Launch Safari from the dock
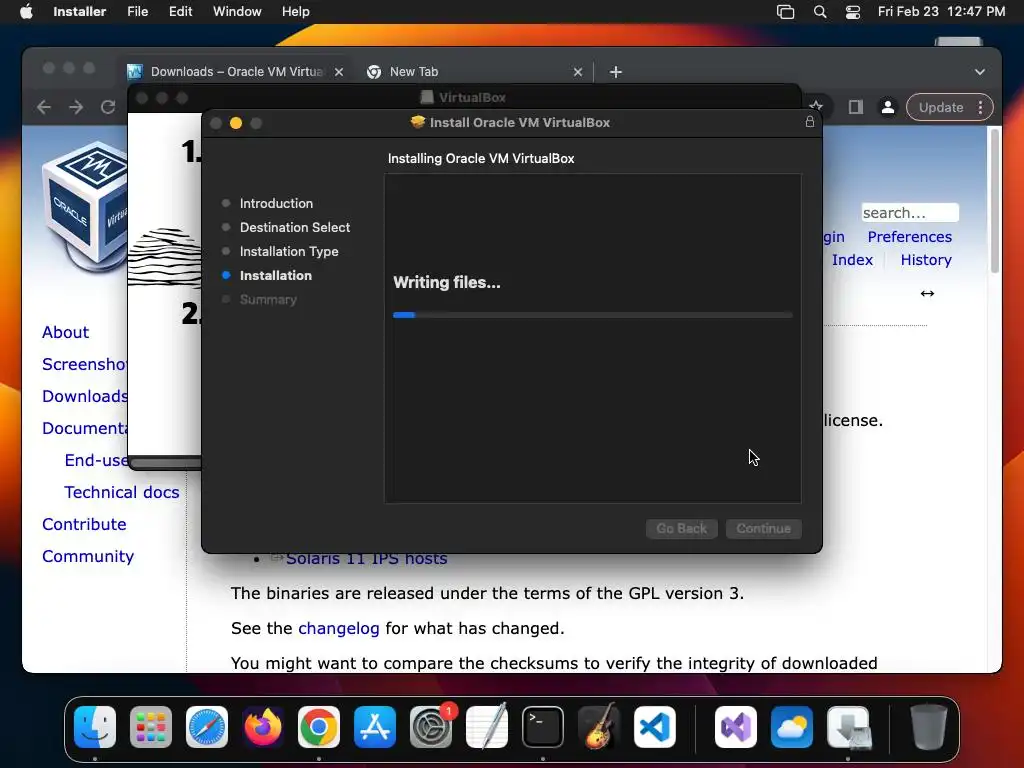1024x768 pixels. [x=207, y=727]
